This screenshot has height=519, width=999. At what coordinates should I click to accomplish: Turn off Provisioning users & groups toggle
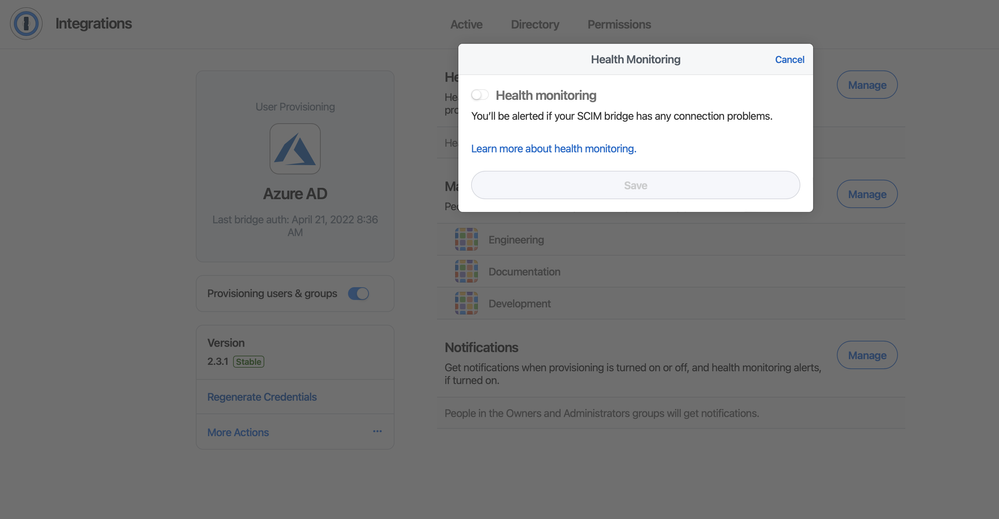[x=358, y=294]
